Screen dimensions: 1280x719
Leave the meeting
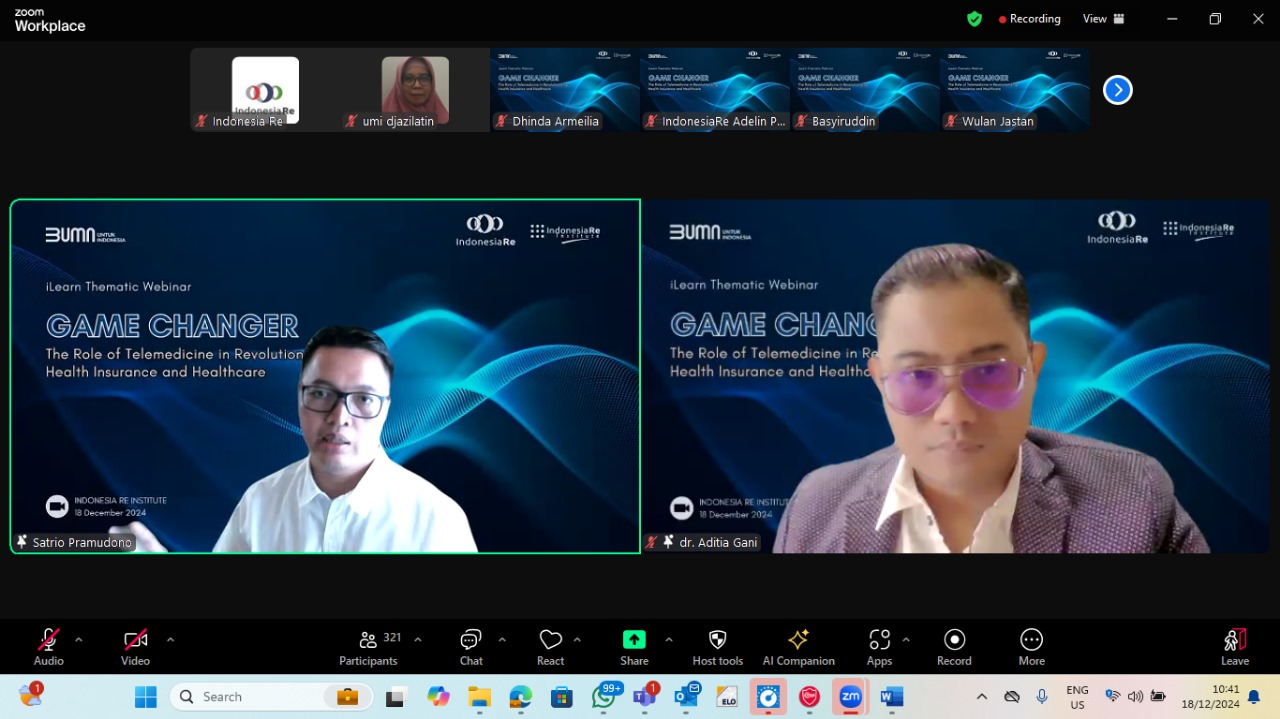point(1235,647)
